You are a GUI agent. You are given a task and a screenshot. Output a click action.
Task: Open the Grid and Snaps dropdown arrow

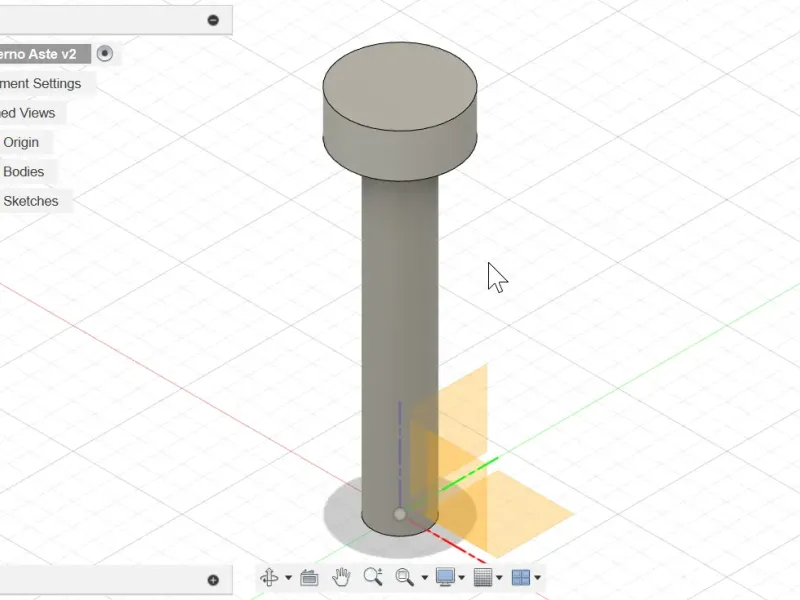(499, 578)
